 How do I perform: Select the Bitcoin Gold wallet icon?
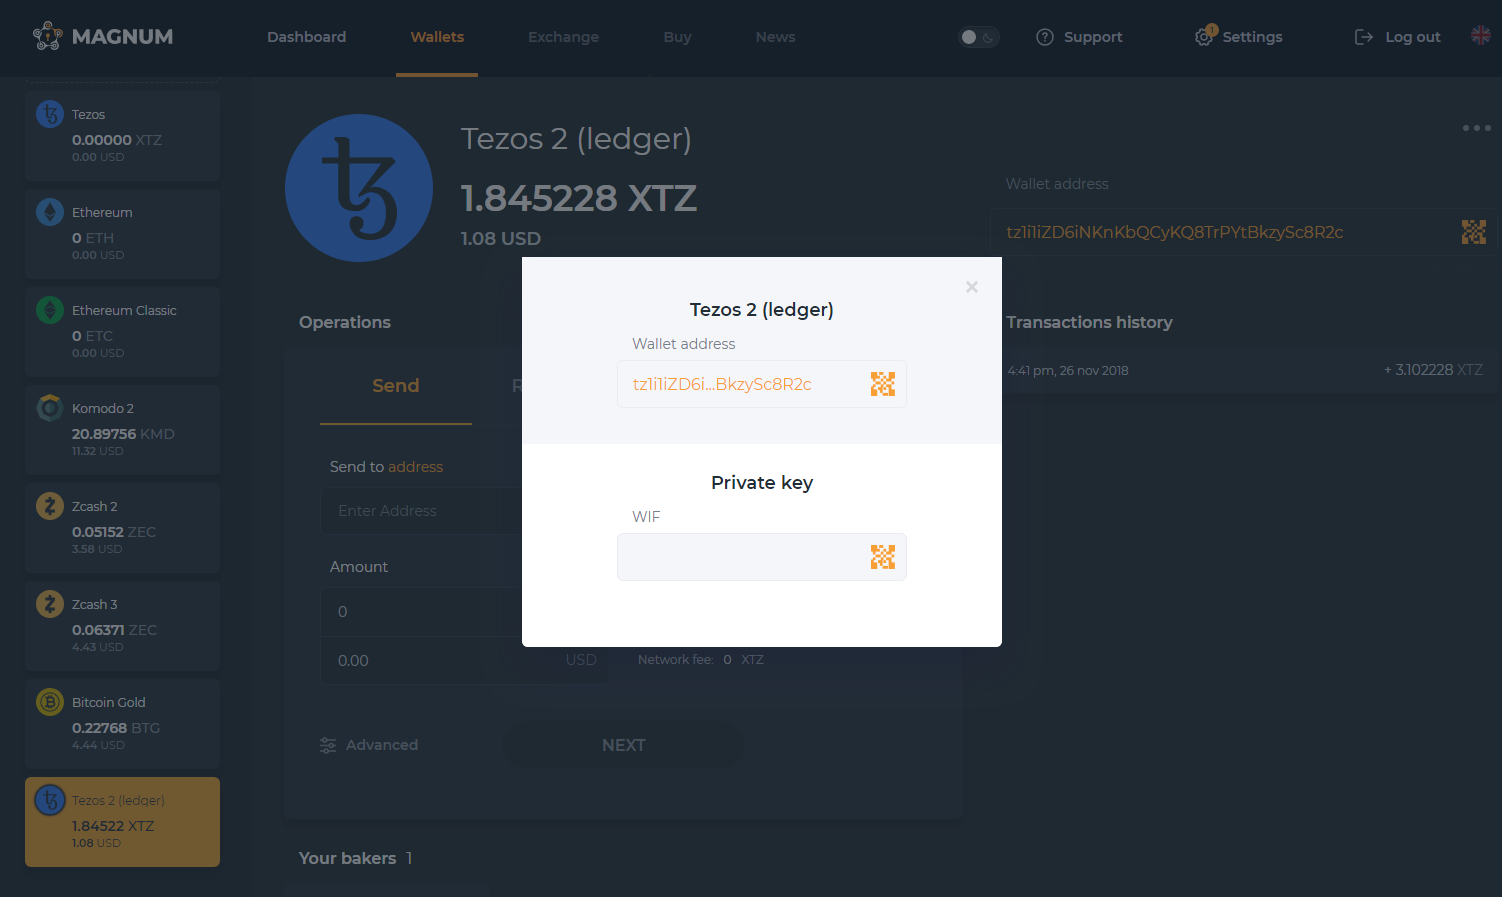pyautogui.click(x=50, y=702)
